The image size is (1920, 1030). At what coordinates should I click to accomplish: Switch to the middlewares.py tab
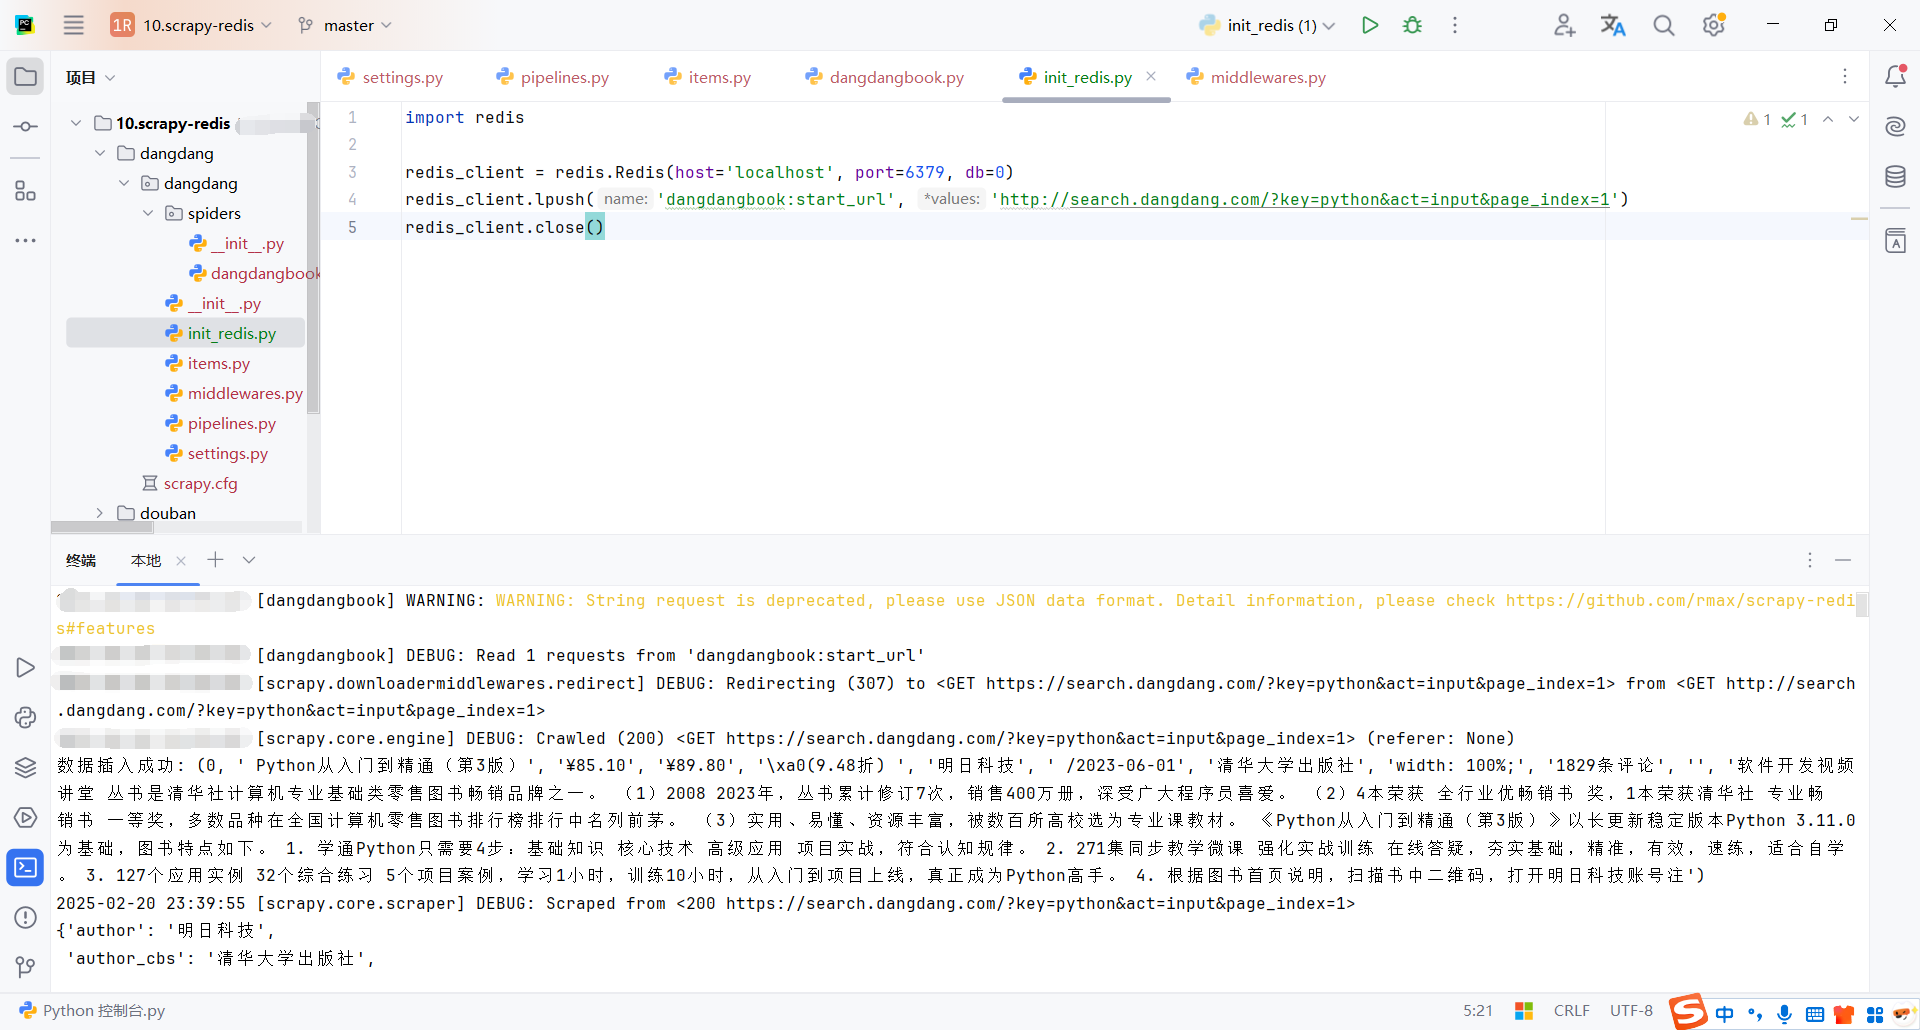pos(1256,77)
